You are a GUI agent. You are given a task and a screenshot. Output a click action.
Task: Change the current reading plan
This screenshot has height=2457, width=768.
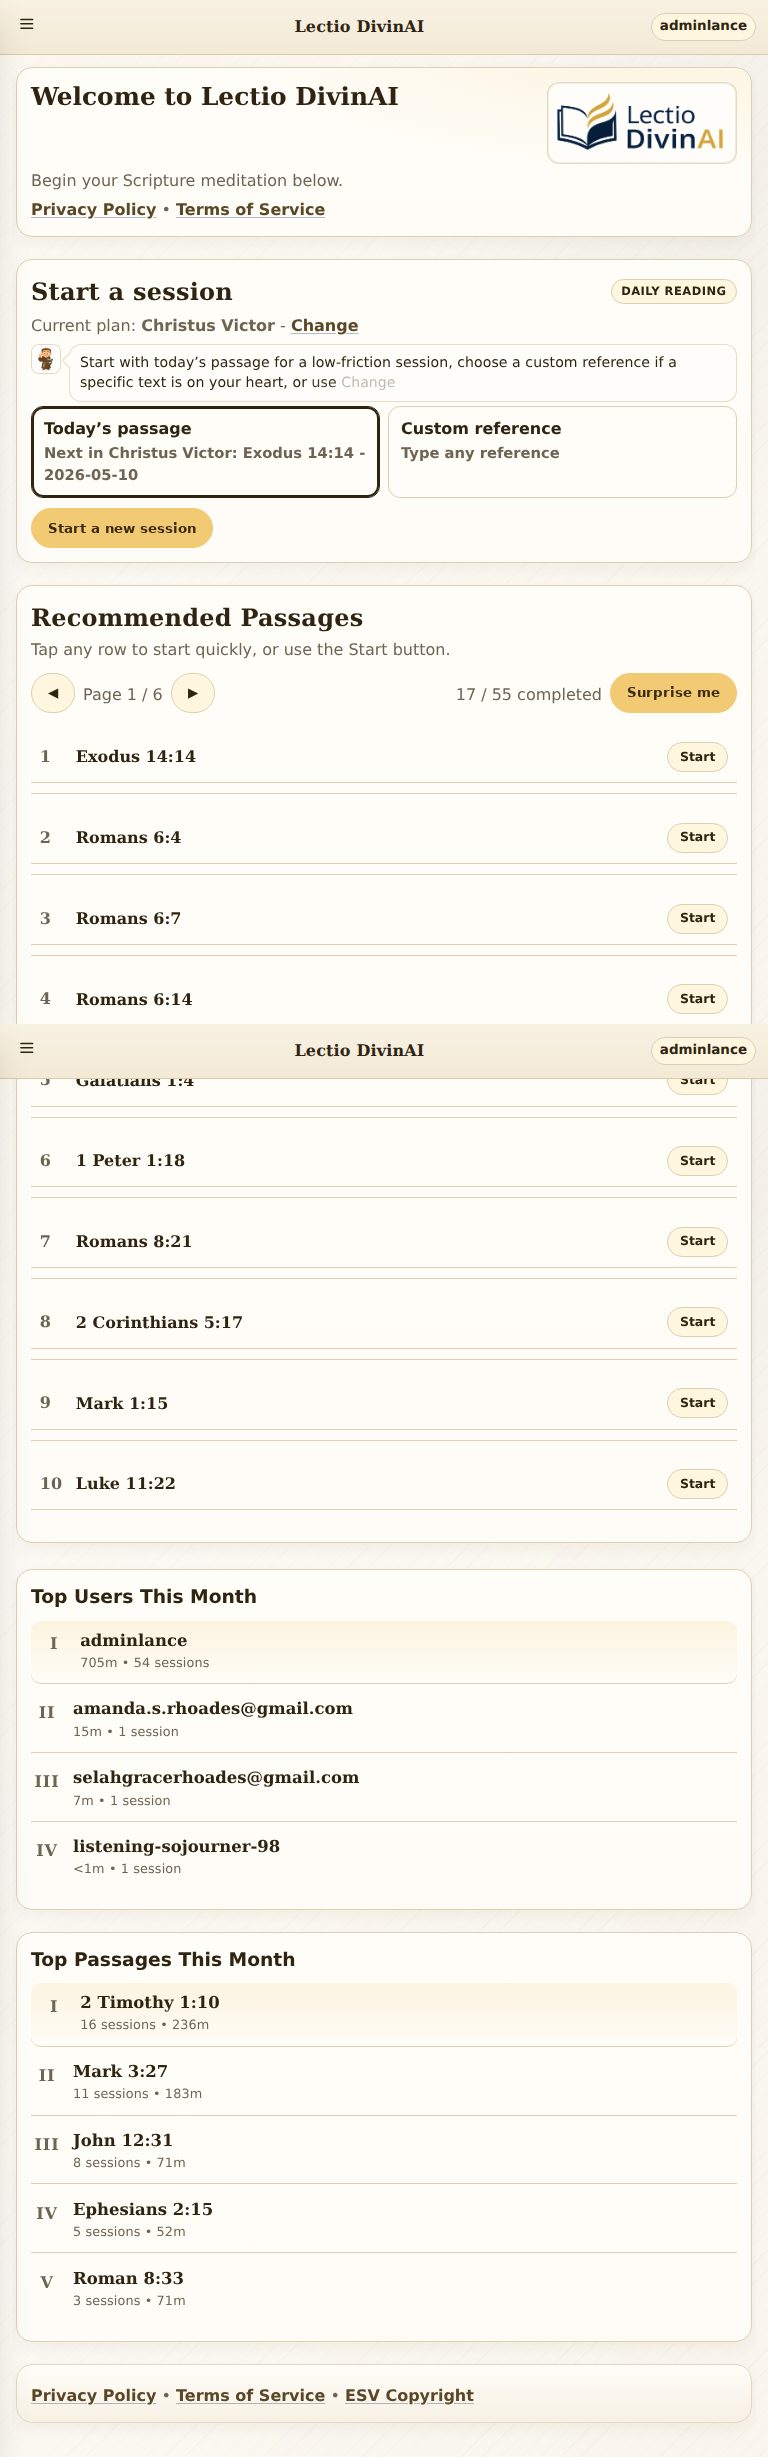click(x=324, y=325)
